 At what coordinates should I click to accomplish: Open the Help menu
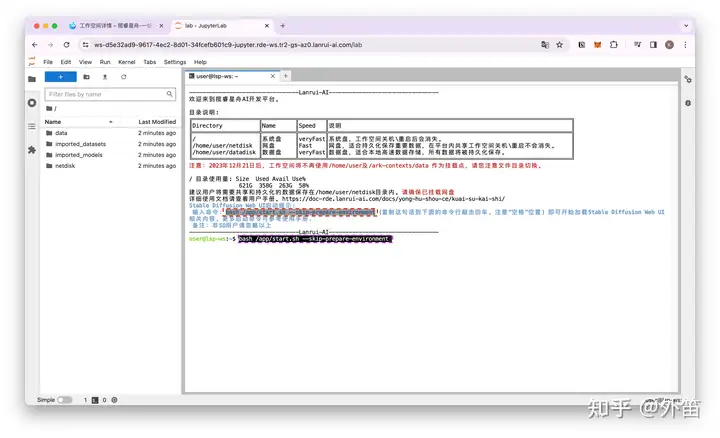point(200,62)
